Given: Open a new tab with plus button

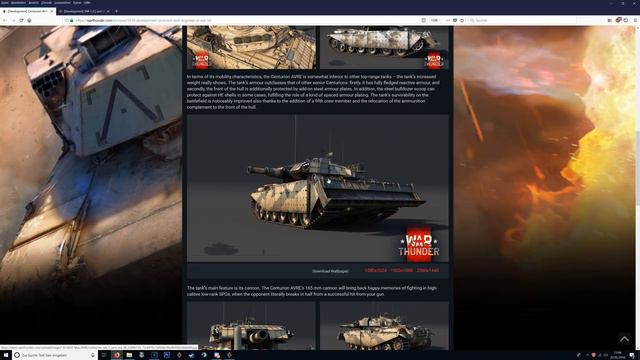Looking at the screenshot, I should tap(116, 11).
